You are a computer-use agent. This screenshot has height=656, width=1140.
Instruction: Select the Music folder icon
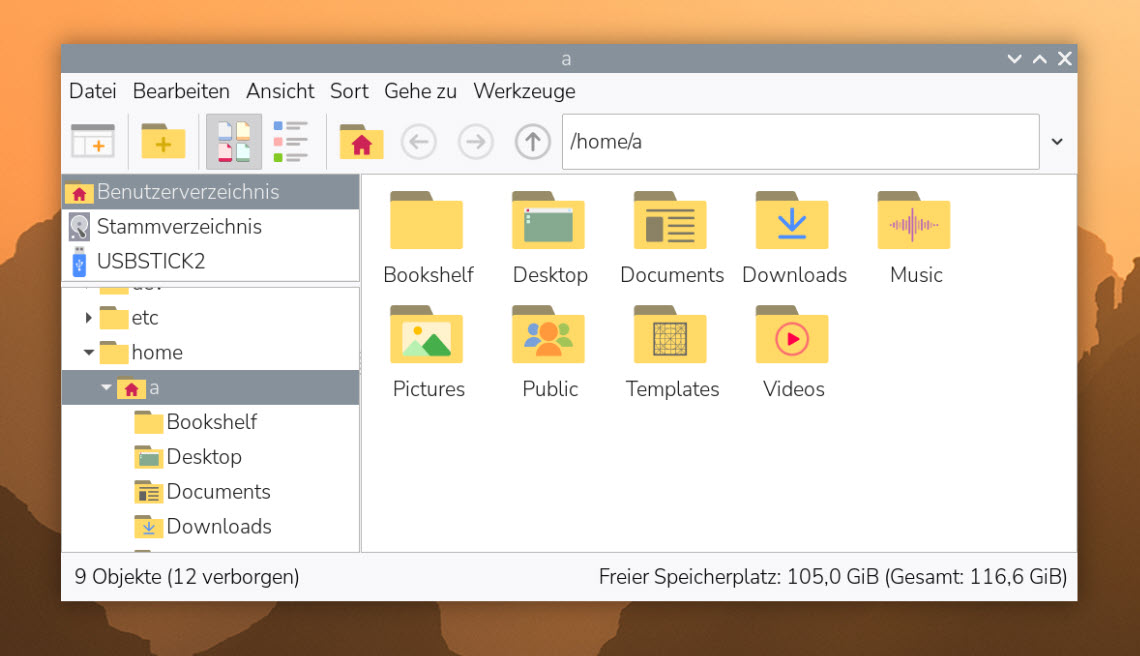[x=915, y=222]
